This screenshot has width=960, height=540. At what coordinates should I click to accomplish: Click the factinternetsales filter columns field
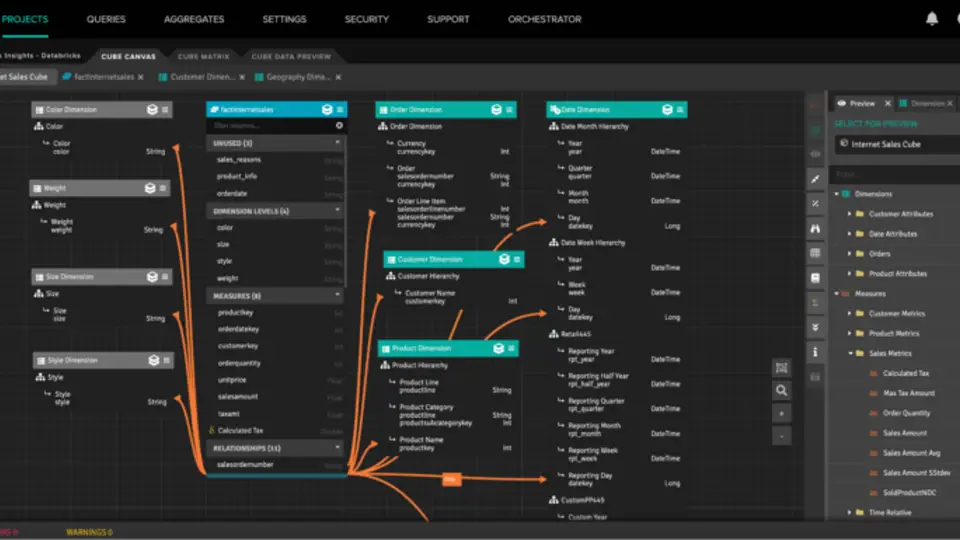click(x=269, y=126)
